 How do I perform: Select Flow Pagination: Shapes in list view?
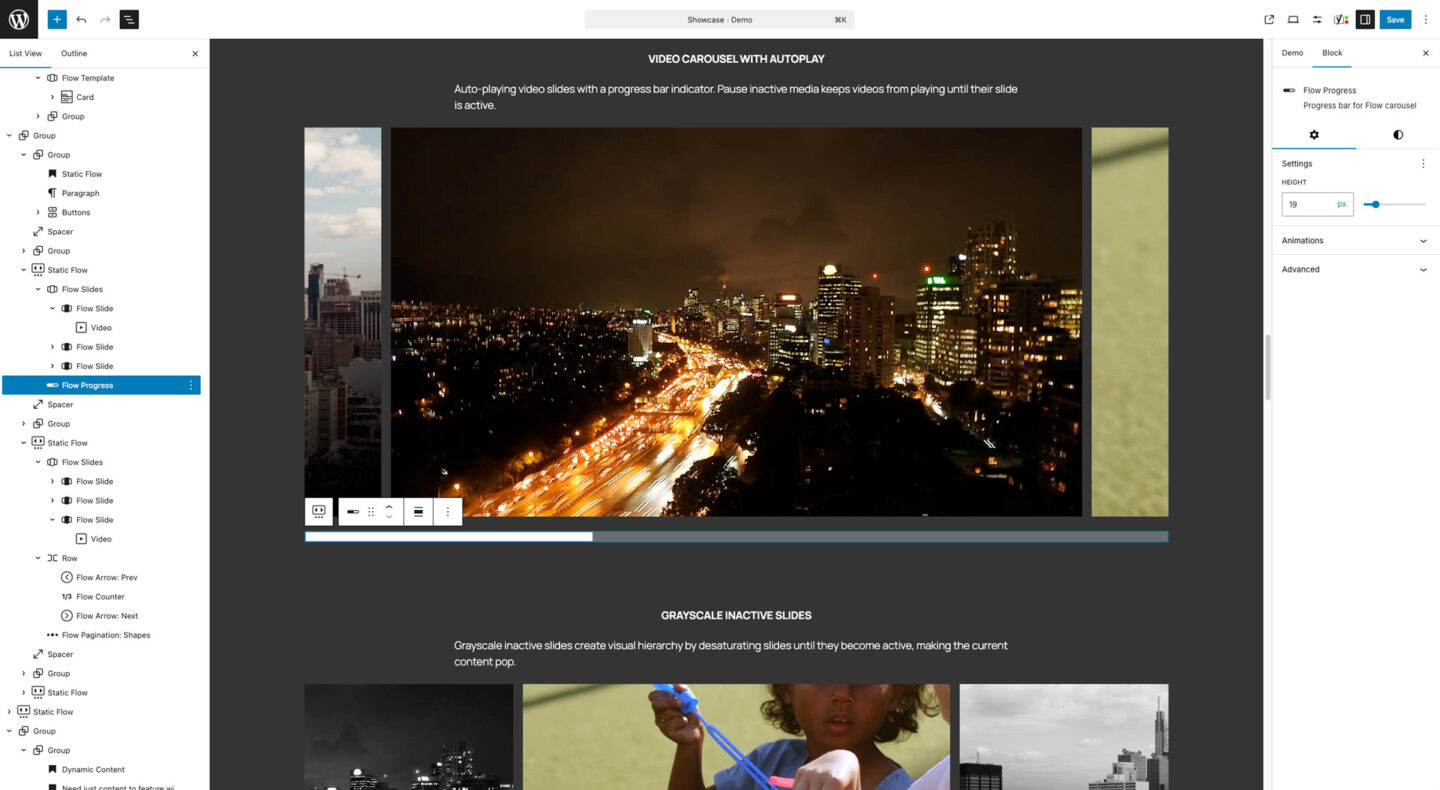click(x=106, y=635)
